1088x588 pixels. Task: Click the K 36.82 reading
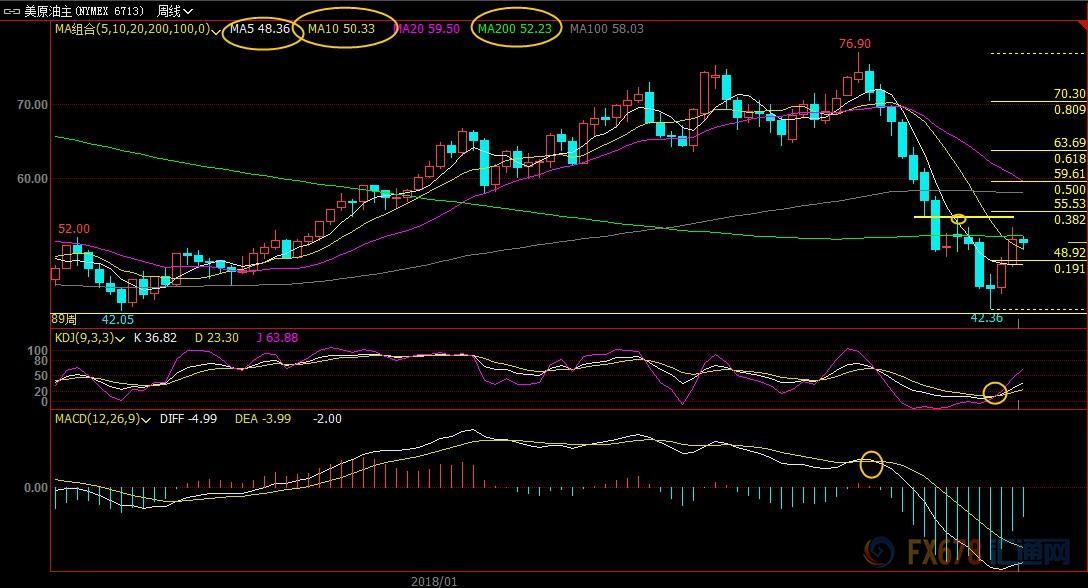point(155,338)
